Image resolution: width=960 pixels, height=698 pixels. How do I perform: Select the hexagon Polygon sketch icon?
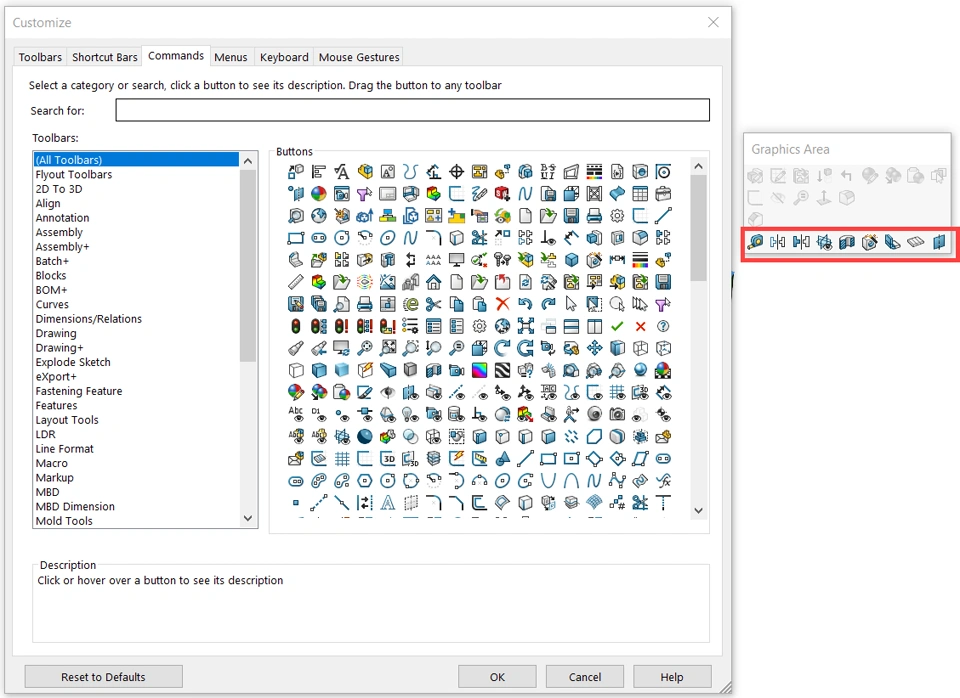point(364,481)
